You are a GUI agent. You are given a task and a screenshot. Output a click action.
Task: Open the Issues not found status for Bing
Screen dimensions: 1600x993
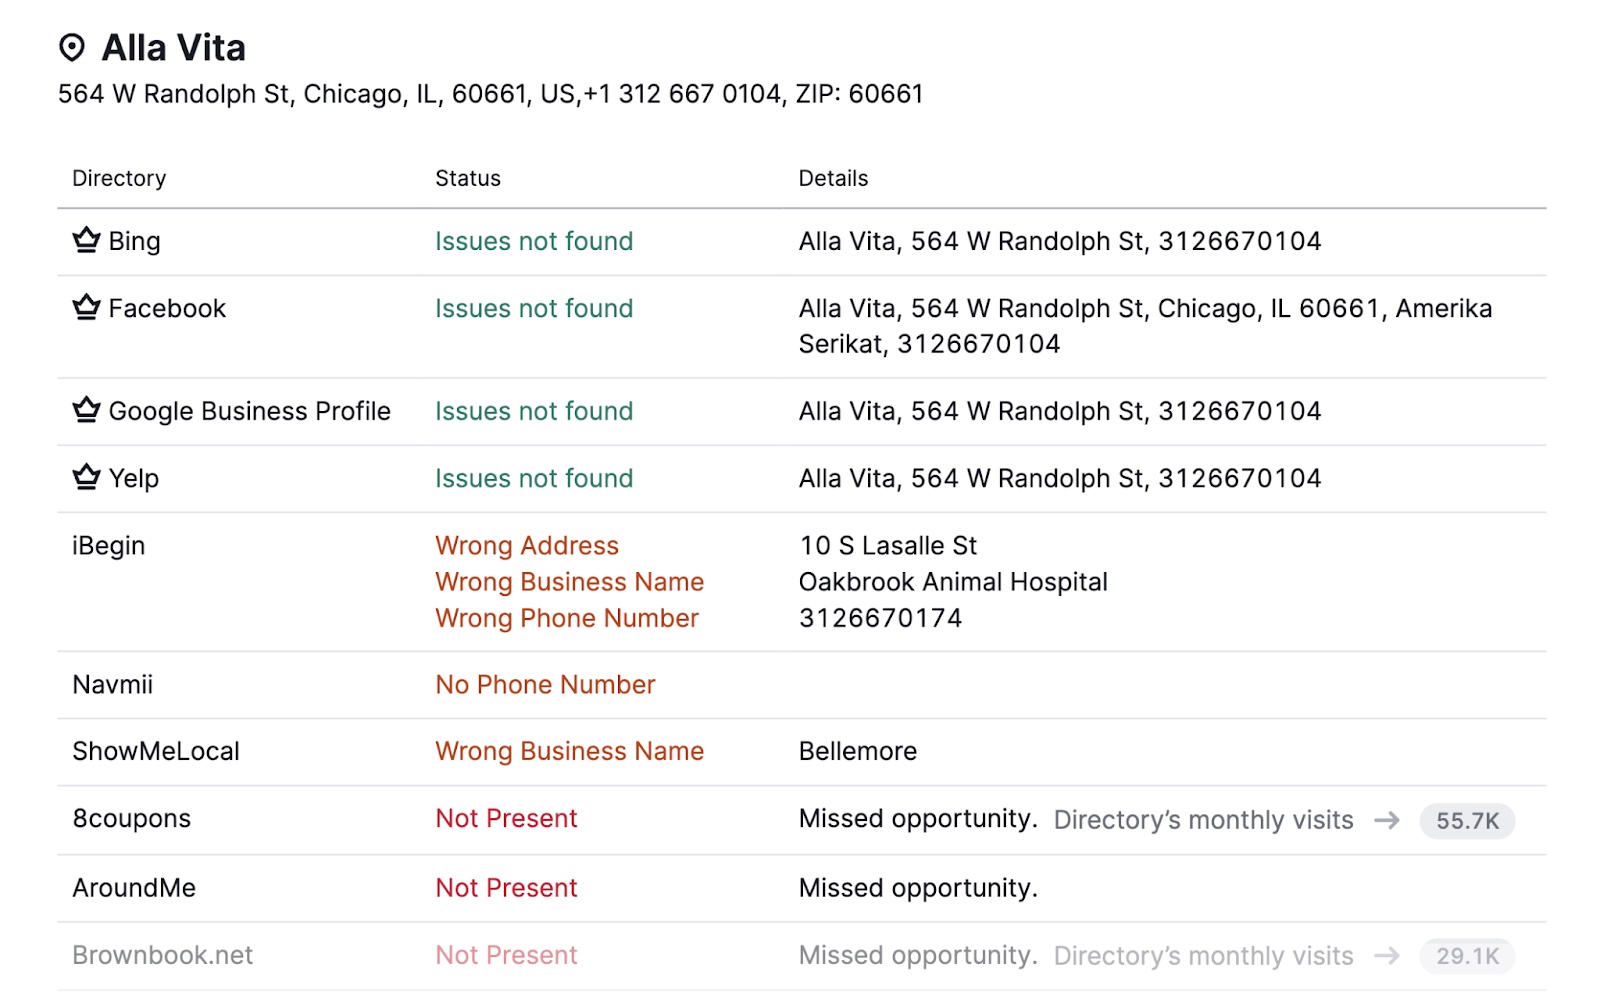[534, 241]
